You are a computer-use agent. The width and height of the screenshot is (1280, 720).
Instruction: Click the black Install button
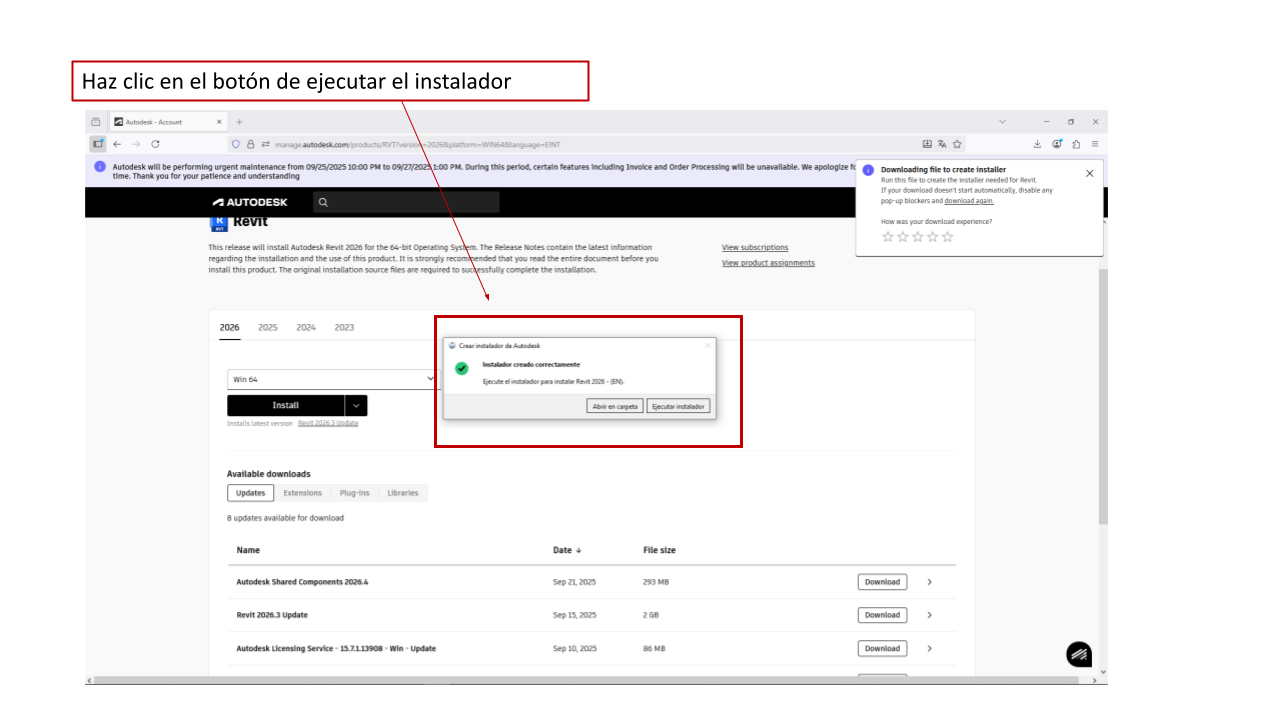coord(286,405)
